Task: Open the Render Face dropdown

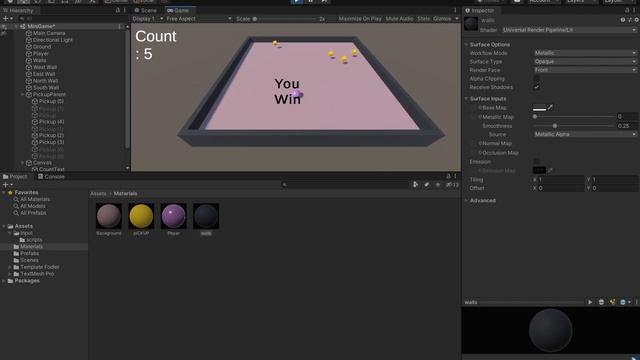Action: [585, 70]
